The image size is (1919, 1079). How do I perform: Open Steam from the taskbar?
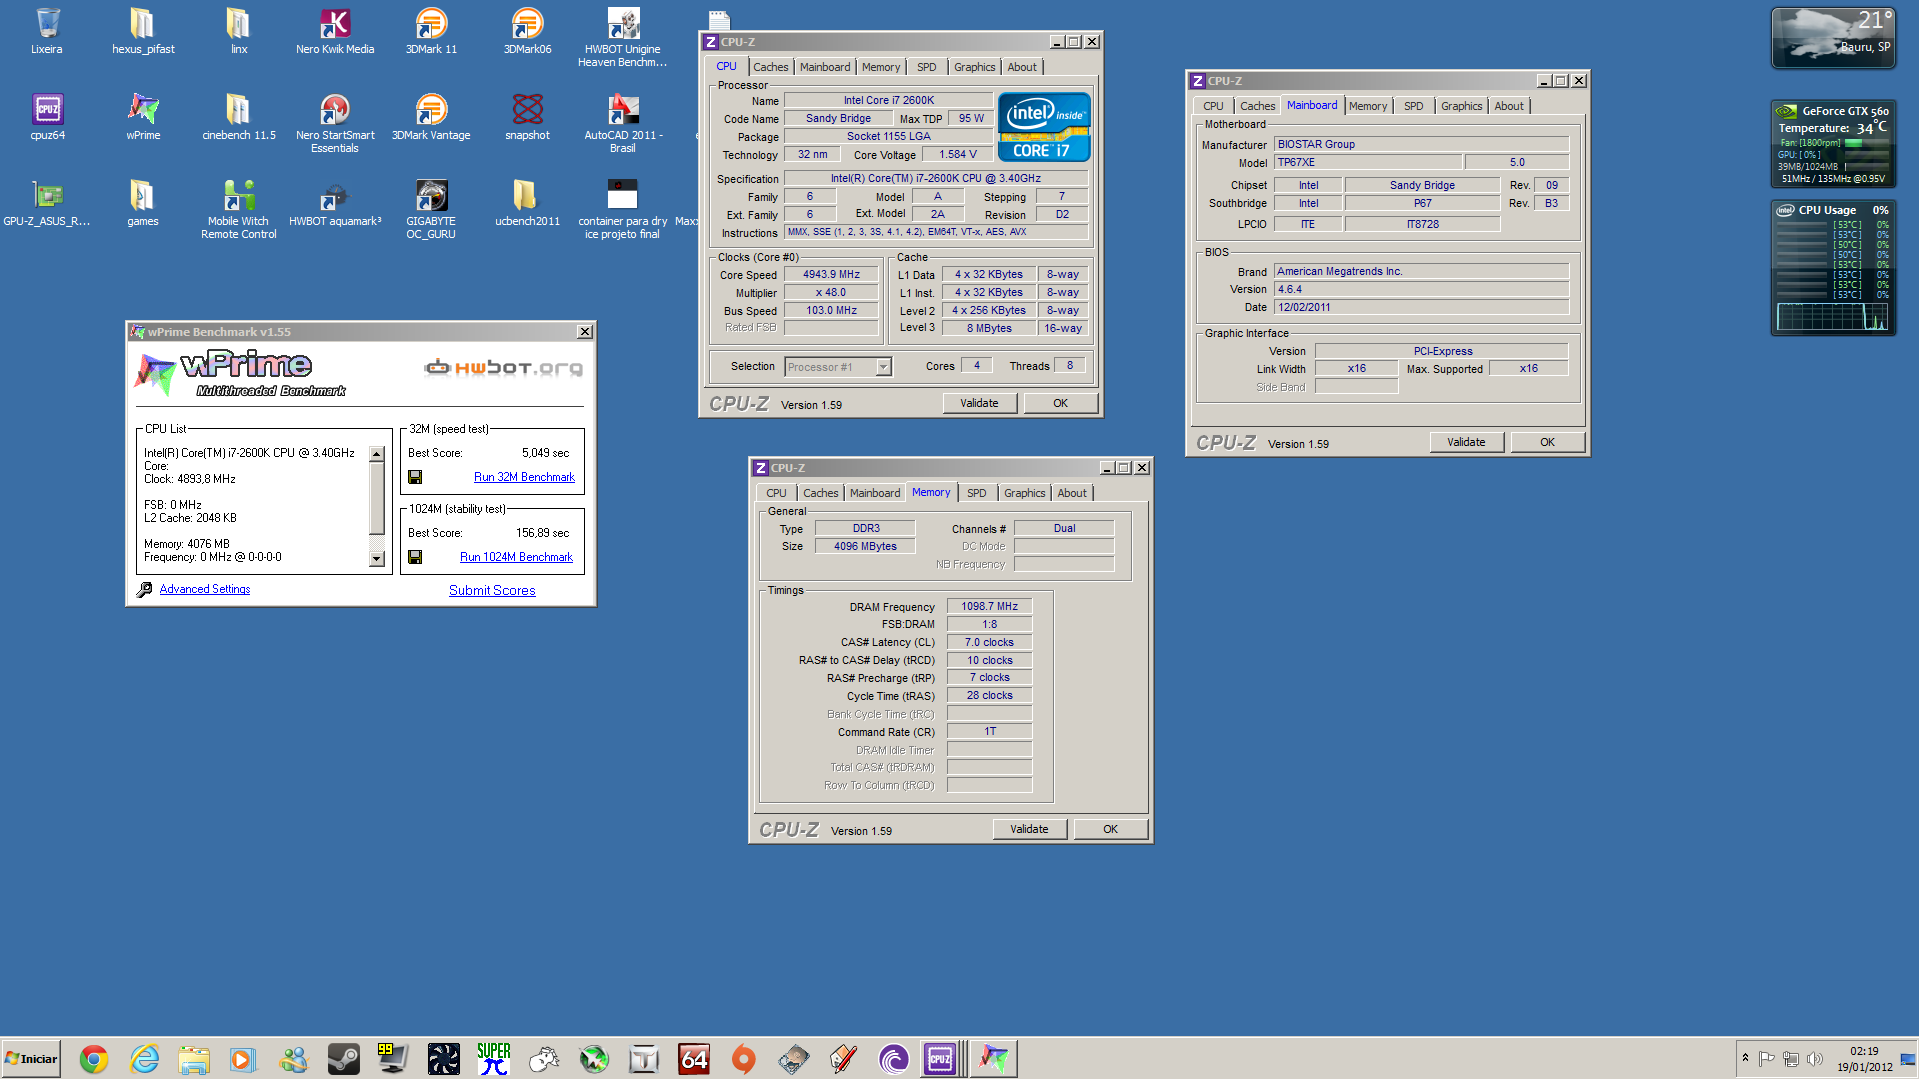[344, 1058]
